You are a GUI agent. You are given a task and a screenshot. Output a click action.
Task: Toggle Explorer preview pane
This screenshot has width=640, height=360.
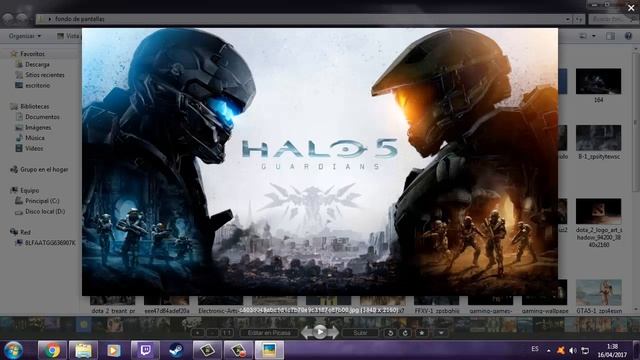pyautogui.click(x=611, y=36)
